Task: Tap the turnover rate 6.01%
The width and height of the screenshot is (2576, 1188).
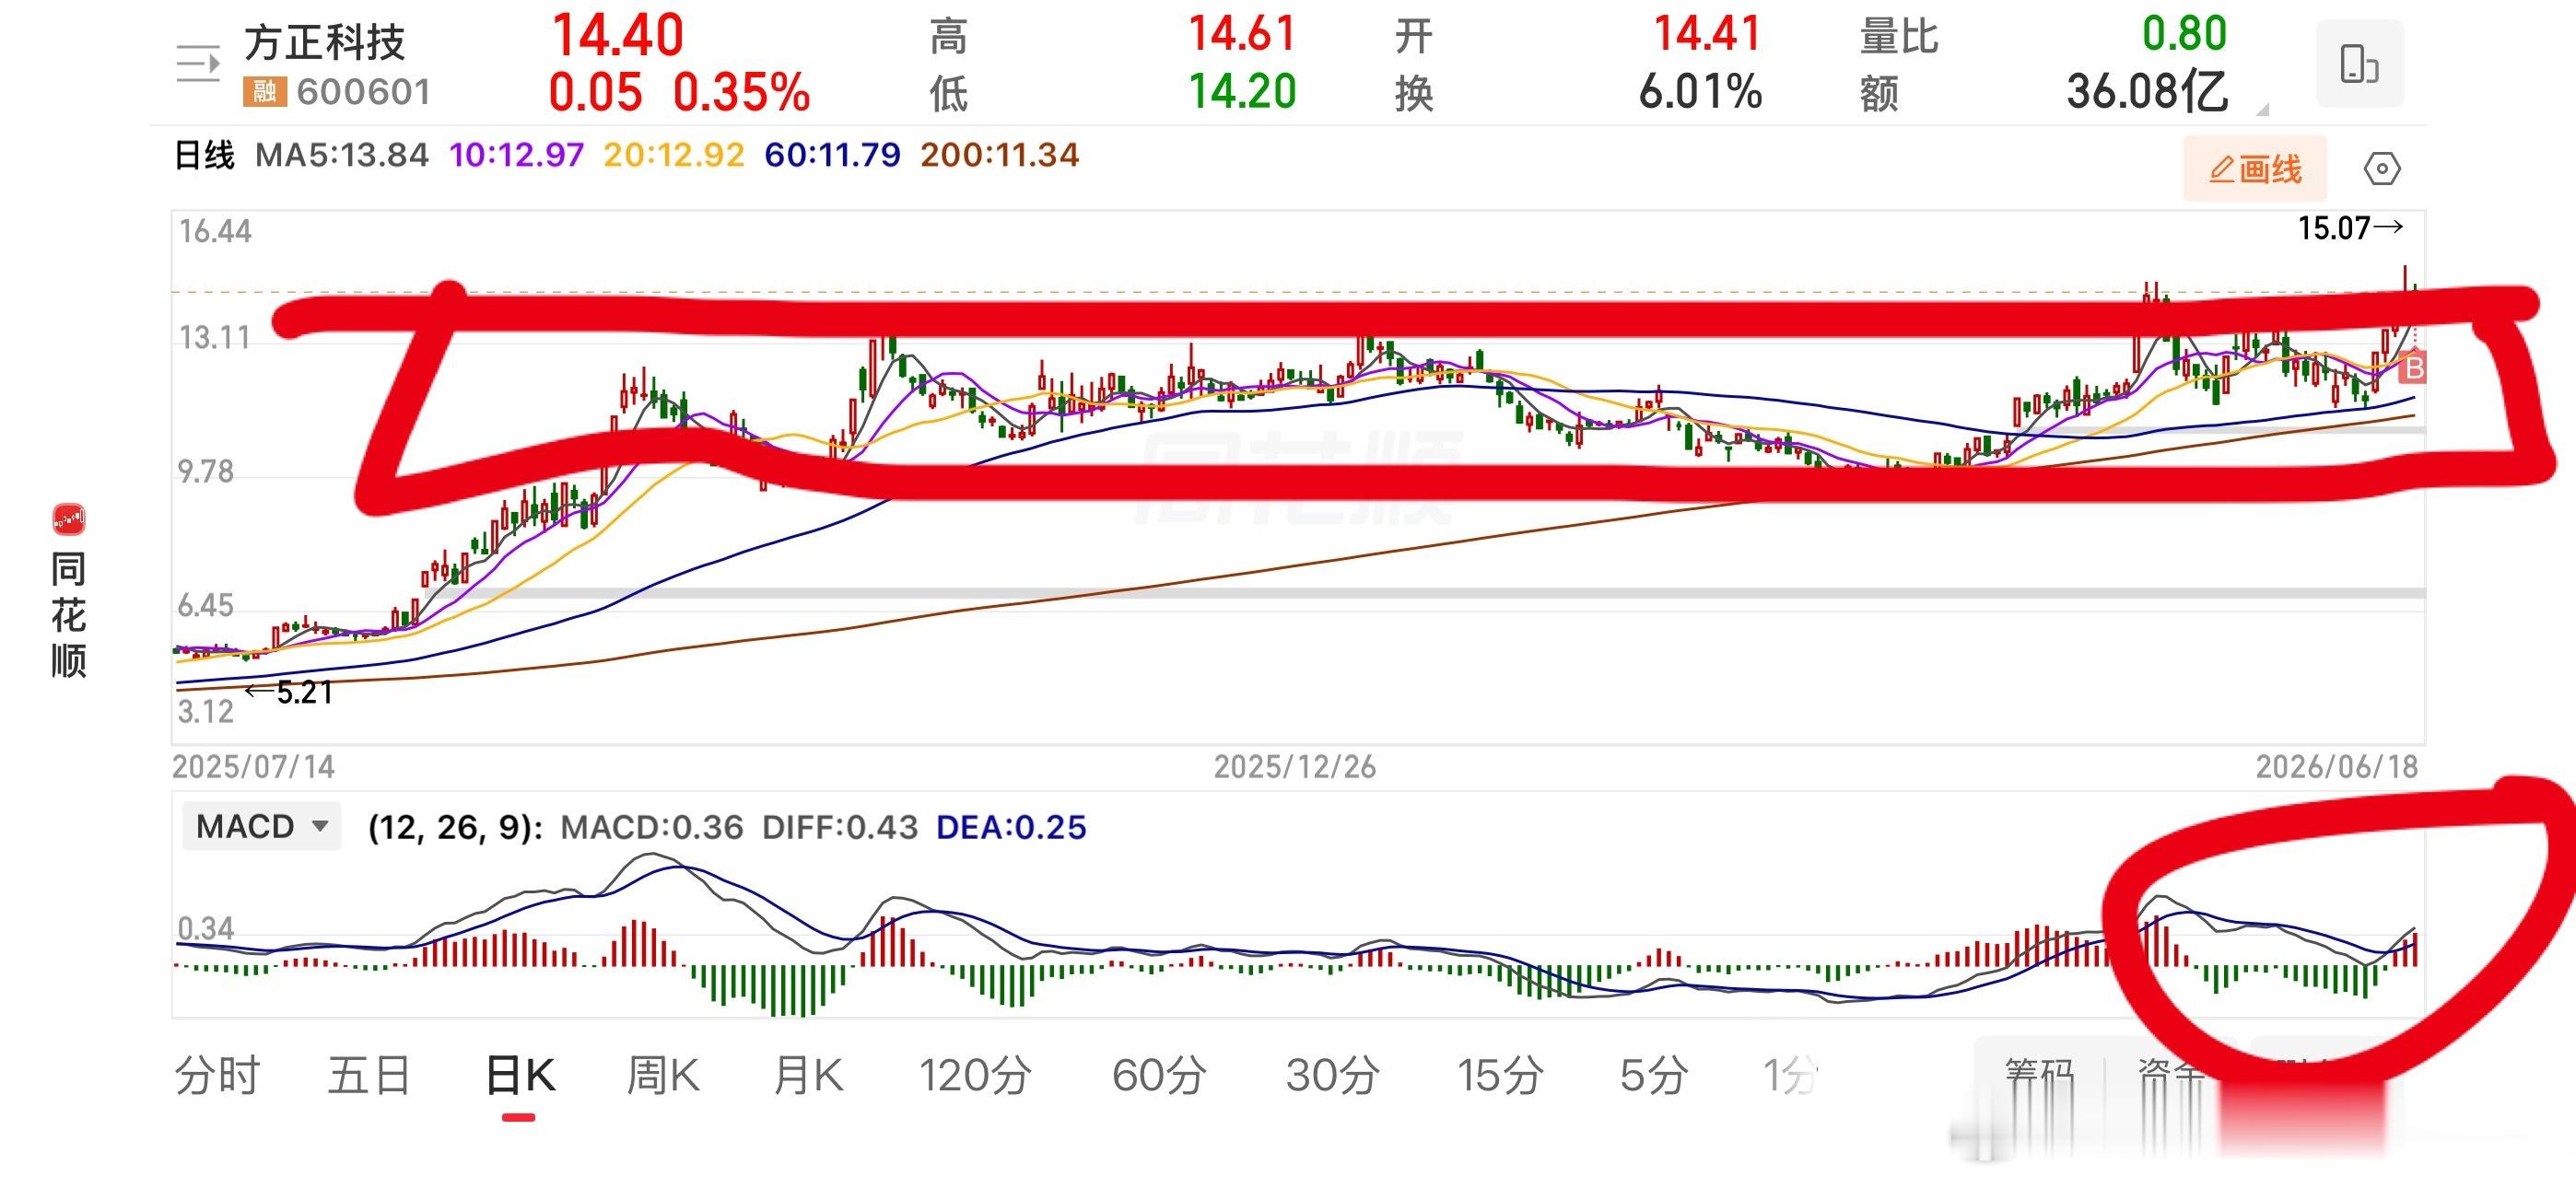Action: pos(1700,92)
